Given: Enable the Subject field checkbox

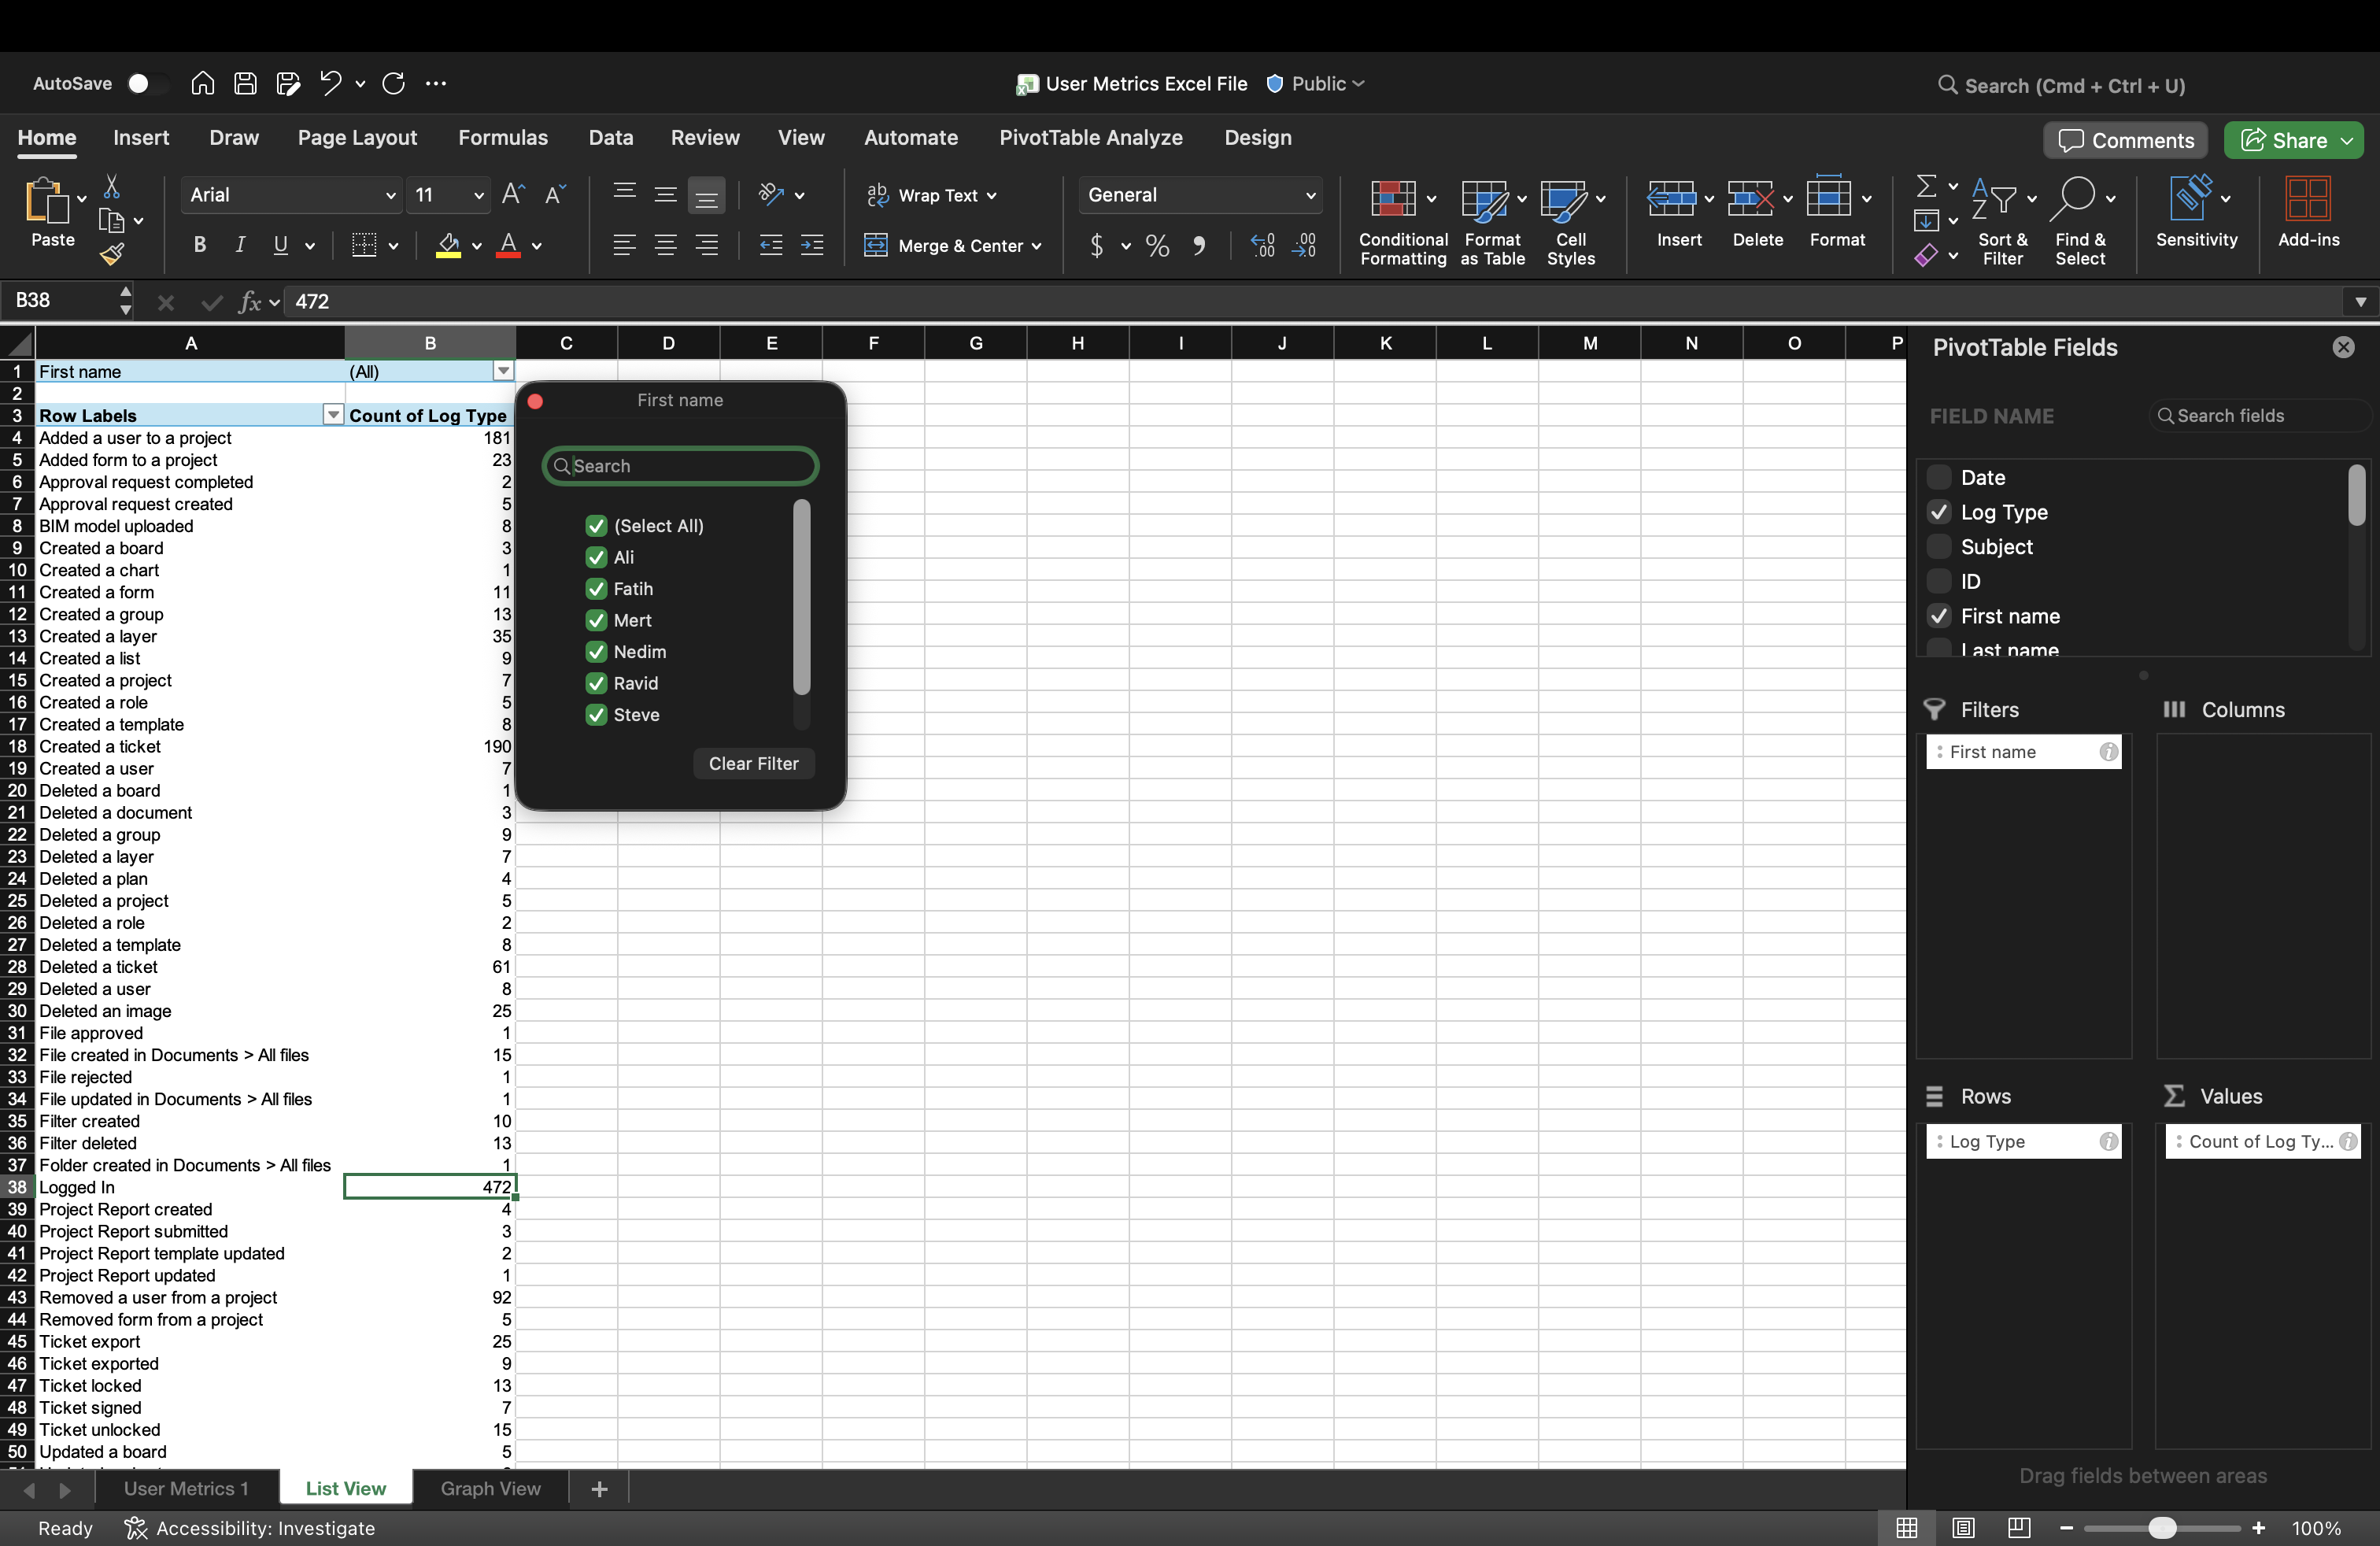Looking at the screenshot, I should pyautogui.click(x=1938, y=547).
